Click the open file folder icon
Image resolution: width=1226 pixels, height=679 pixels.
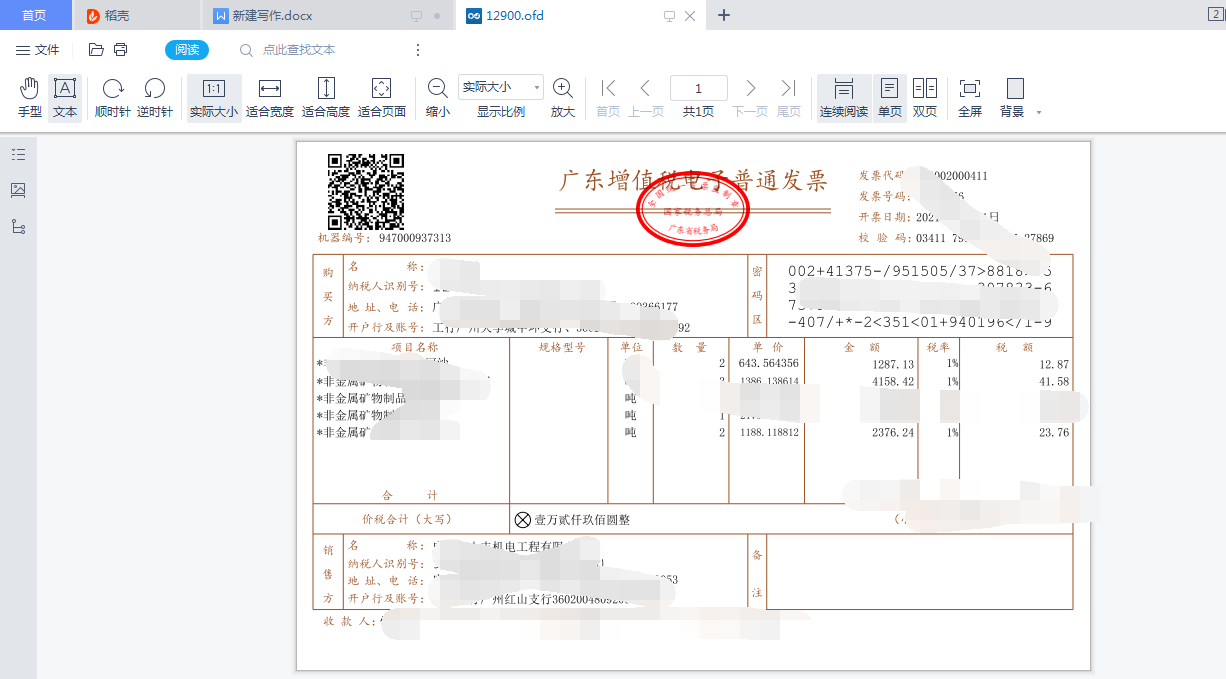click(96, 50)
